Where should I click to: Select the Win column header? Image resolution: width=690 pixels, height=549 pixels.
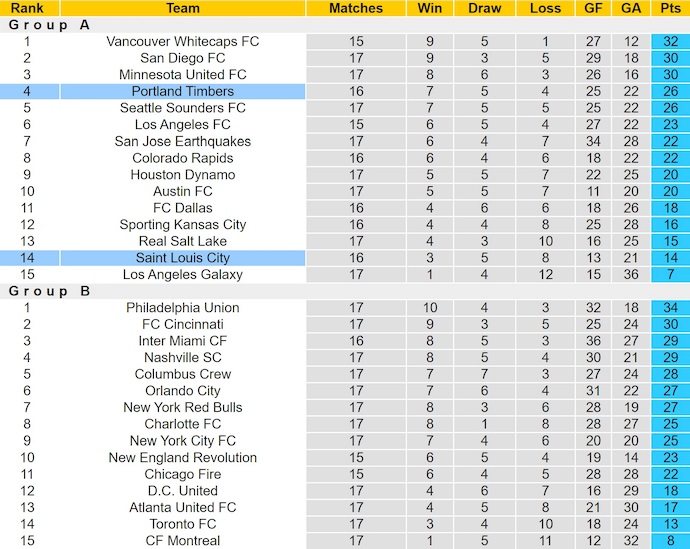(x=429, y=8)
